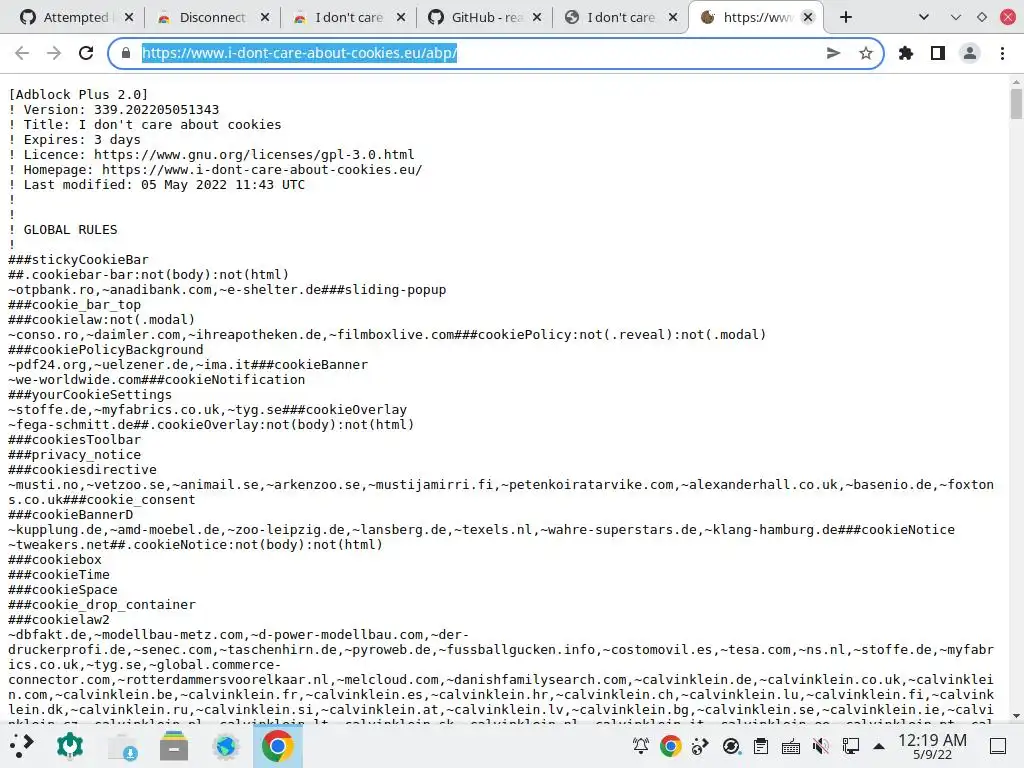Click Chrome icon in taskbar
Screen dimensions: 1024x768
pos(278,746)
